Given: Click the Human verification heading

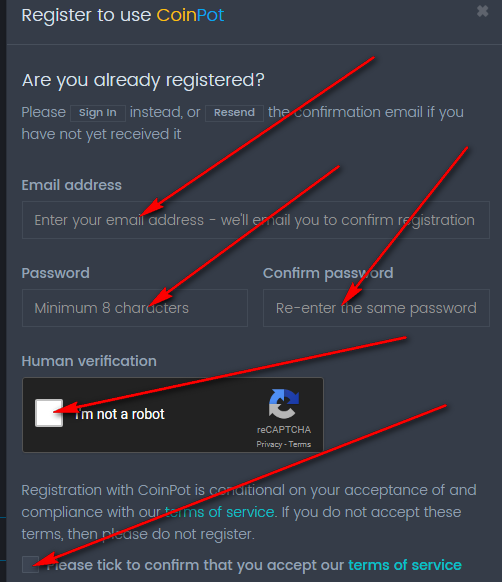Looking at the screenshot, I should pos(89,361).
